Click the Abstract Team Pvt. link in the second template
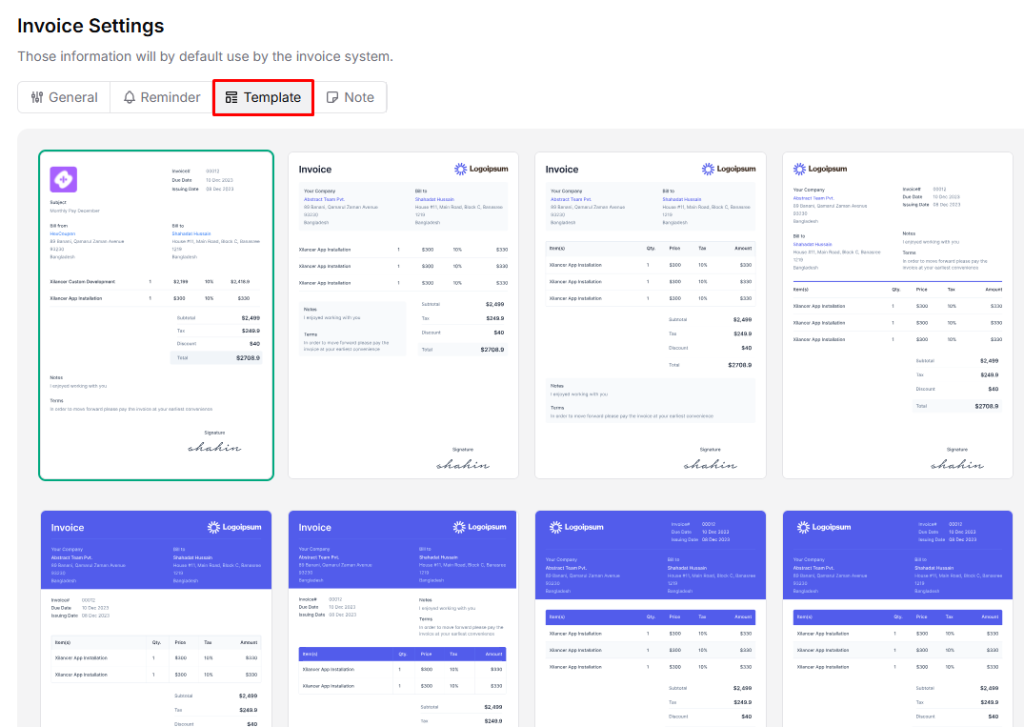The height and width of the screenshot is (727, 1024). [324, 199]
